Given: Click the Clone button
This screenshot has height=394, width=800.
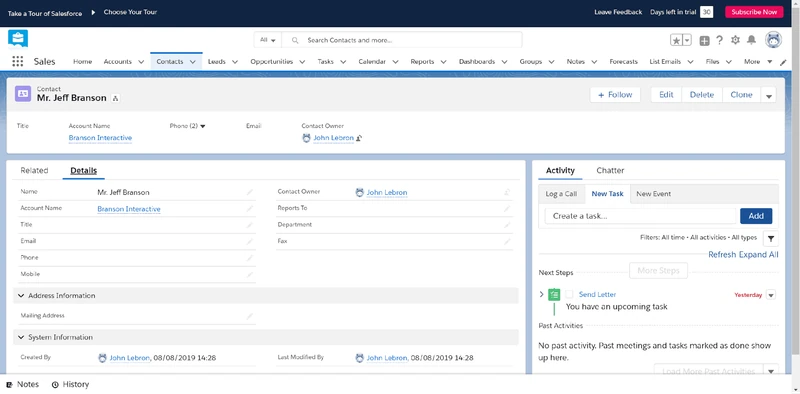Looking at the screenshot, I should point(741,95).
